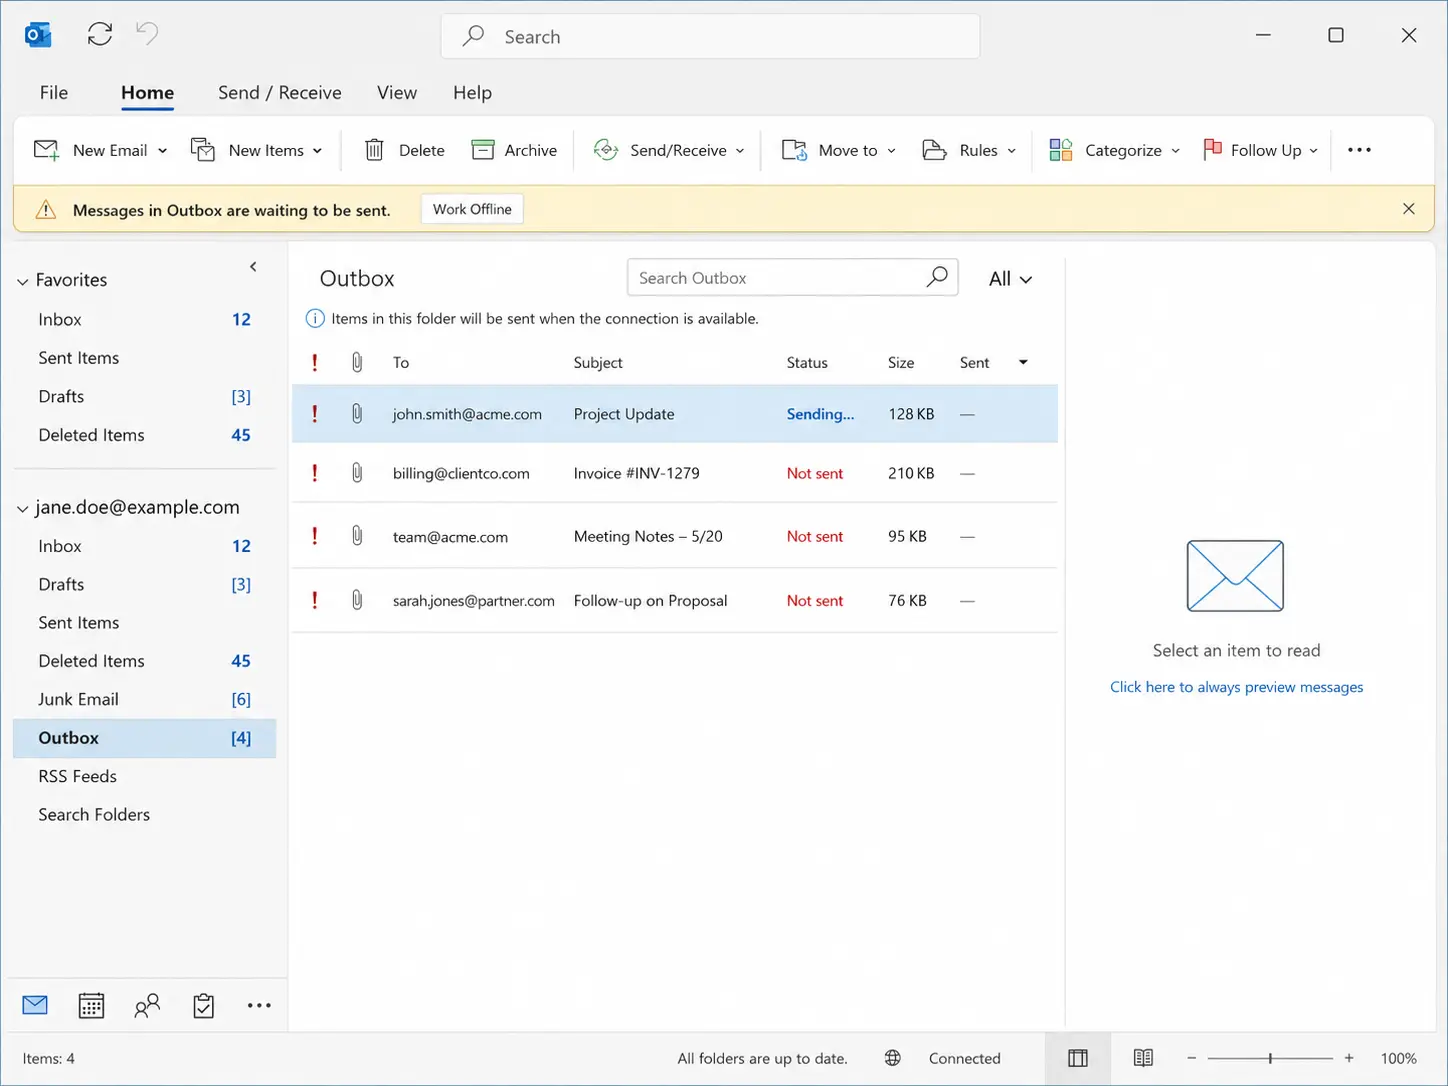1448x1086 pixels.
Task: Click paperclip icon on Invoice #INV-1279 row
Action: click(357, 473)
